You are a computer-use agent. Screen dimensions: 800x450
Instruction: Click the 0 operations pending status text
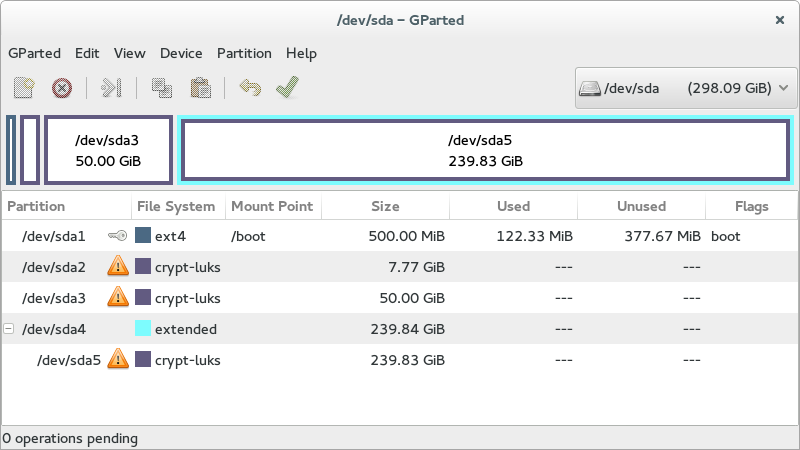(x=70, y=438)
